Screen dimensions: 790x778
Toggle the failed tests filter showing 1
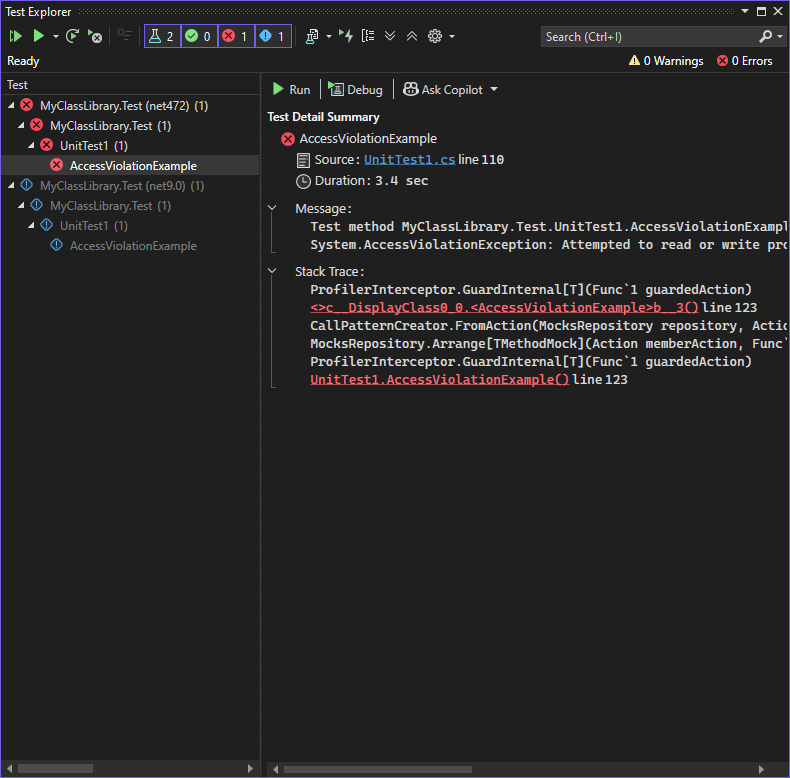click(x=236, y=36)
